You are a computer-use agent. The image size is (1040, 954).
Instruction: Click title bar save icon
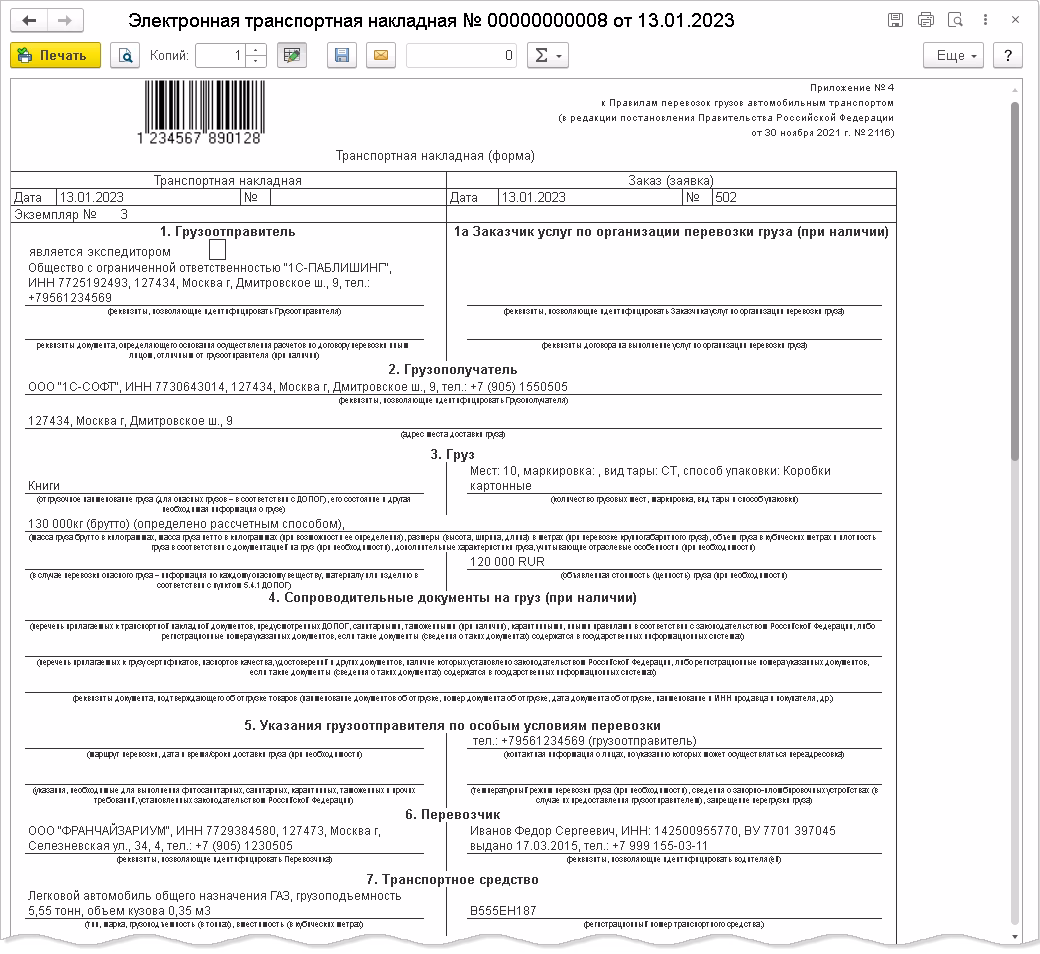tap(895, 20)
